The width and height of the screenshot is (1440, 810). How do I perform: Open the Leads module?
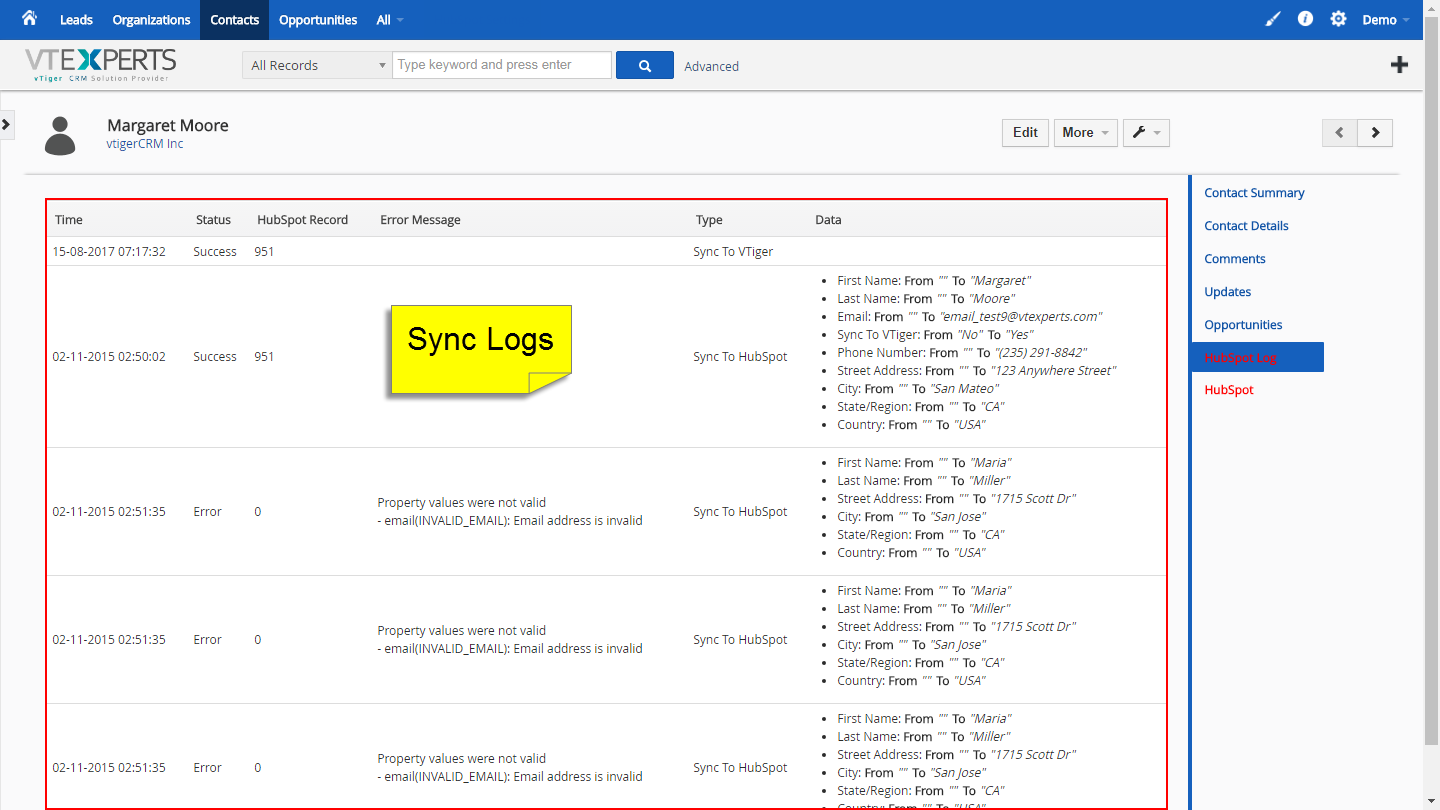pyautogui.click(x=76, y=20)
